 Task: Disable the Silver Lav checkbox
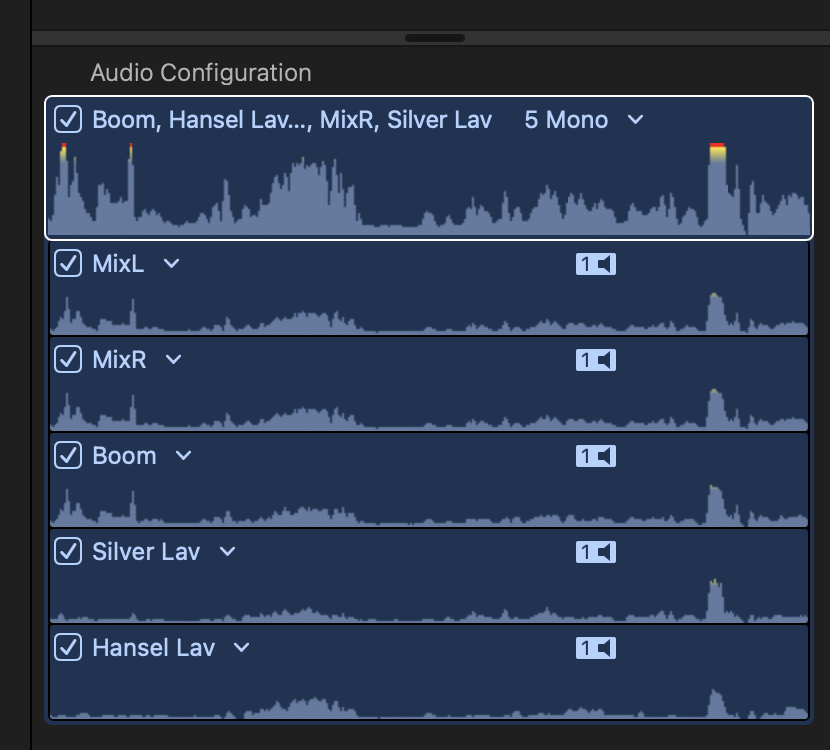coord(68,552)
